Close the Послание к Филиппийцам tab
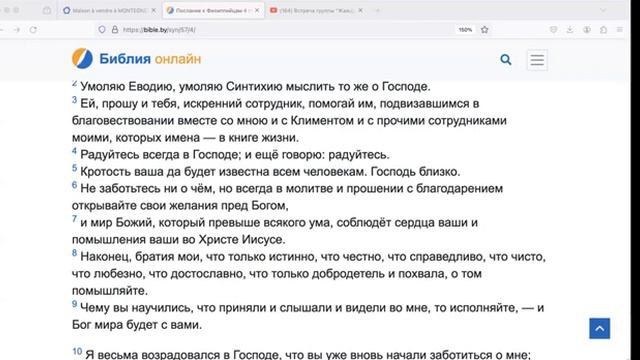Image resolution: width=640 pixels, height=360 pixels. [x=257, y=10]
